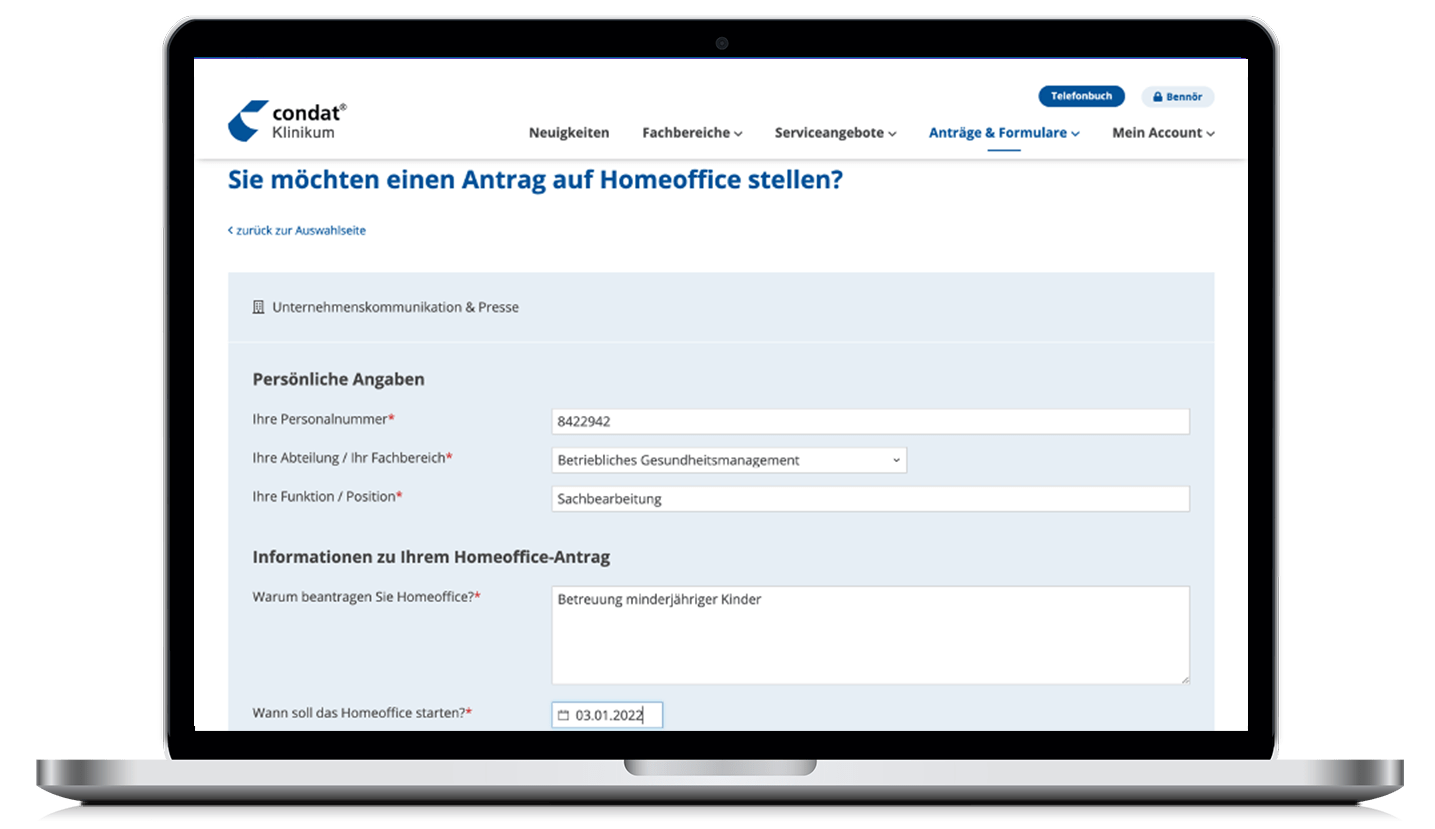The image size is (1435, 829).
Task: Click the Ihre Personalnummer label
Action: (323, 418)
